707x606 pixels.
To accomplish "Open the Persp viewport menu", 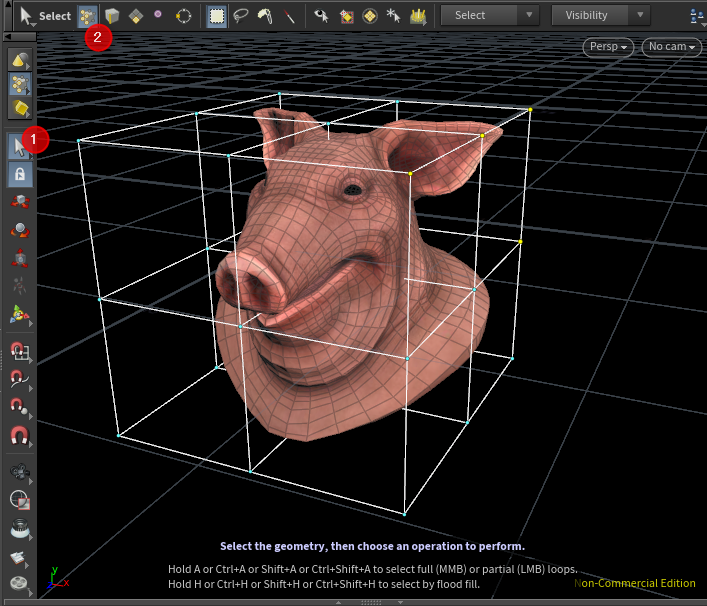I will pos(608,46).
